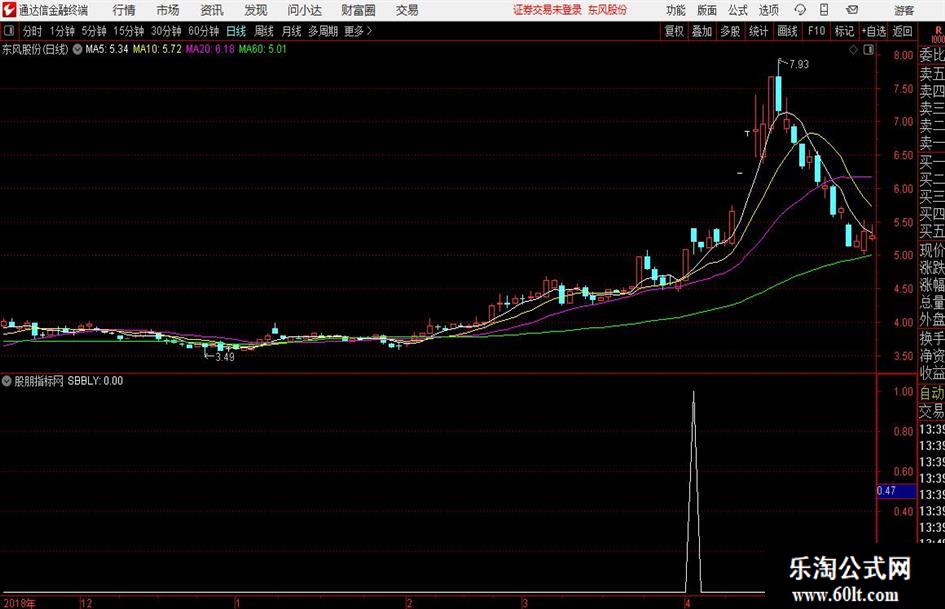Select the 1分钟 period
945x609 pixels.
(62, 31)
